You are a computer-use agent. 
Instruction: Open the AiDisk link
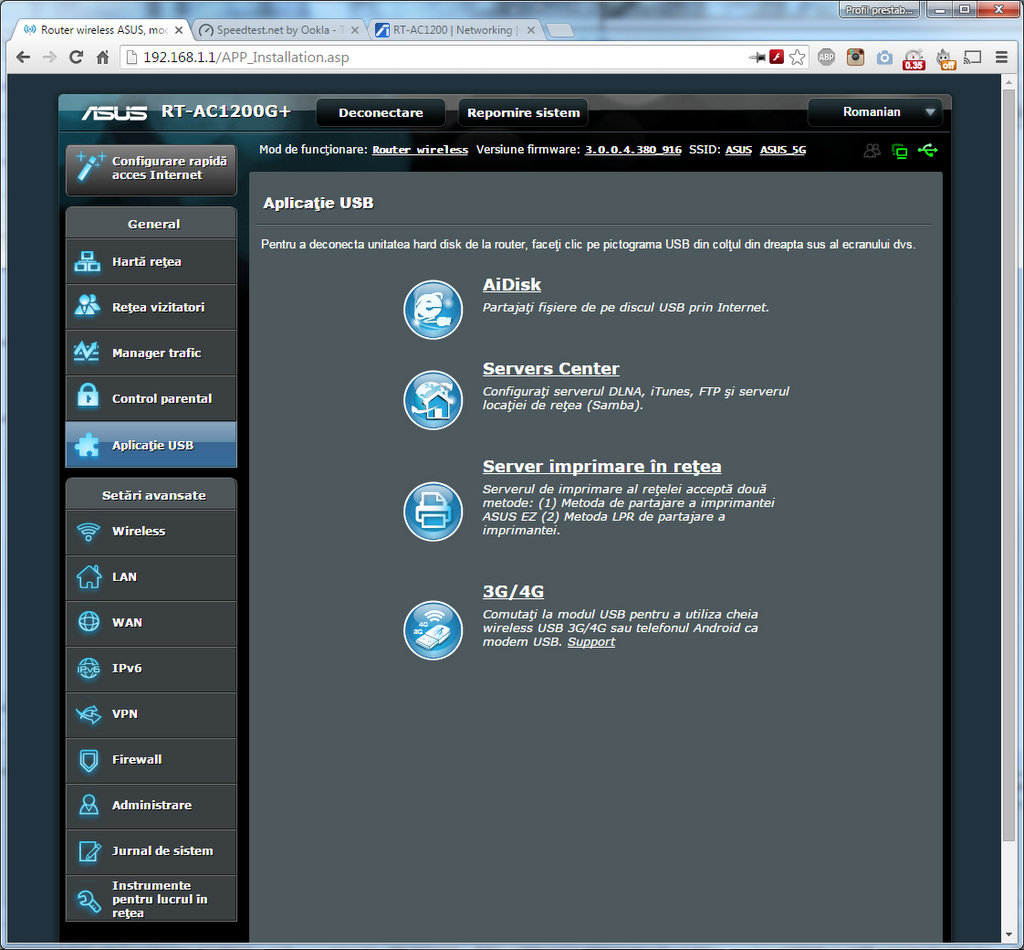coord(511,285)
